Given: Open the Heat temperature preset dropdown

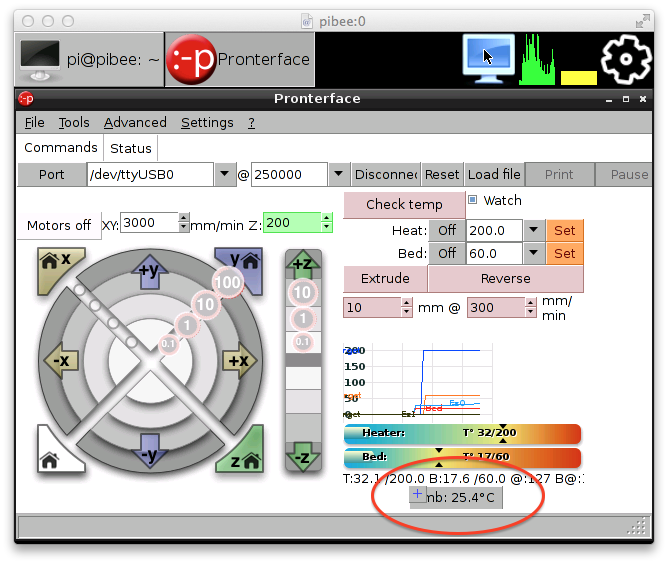Looking at the screenshot, I should click(x=533, y=230).
